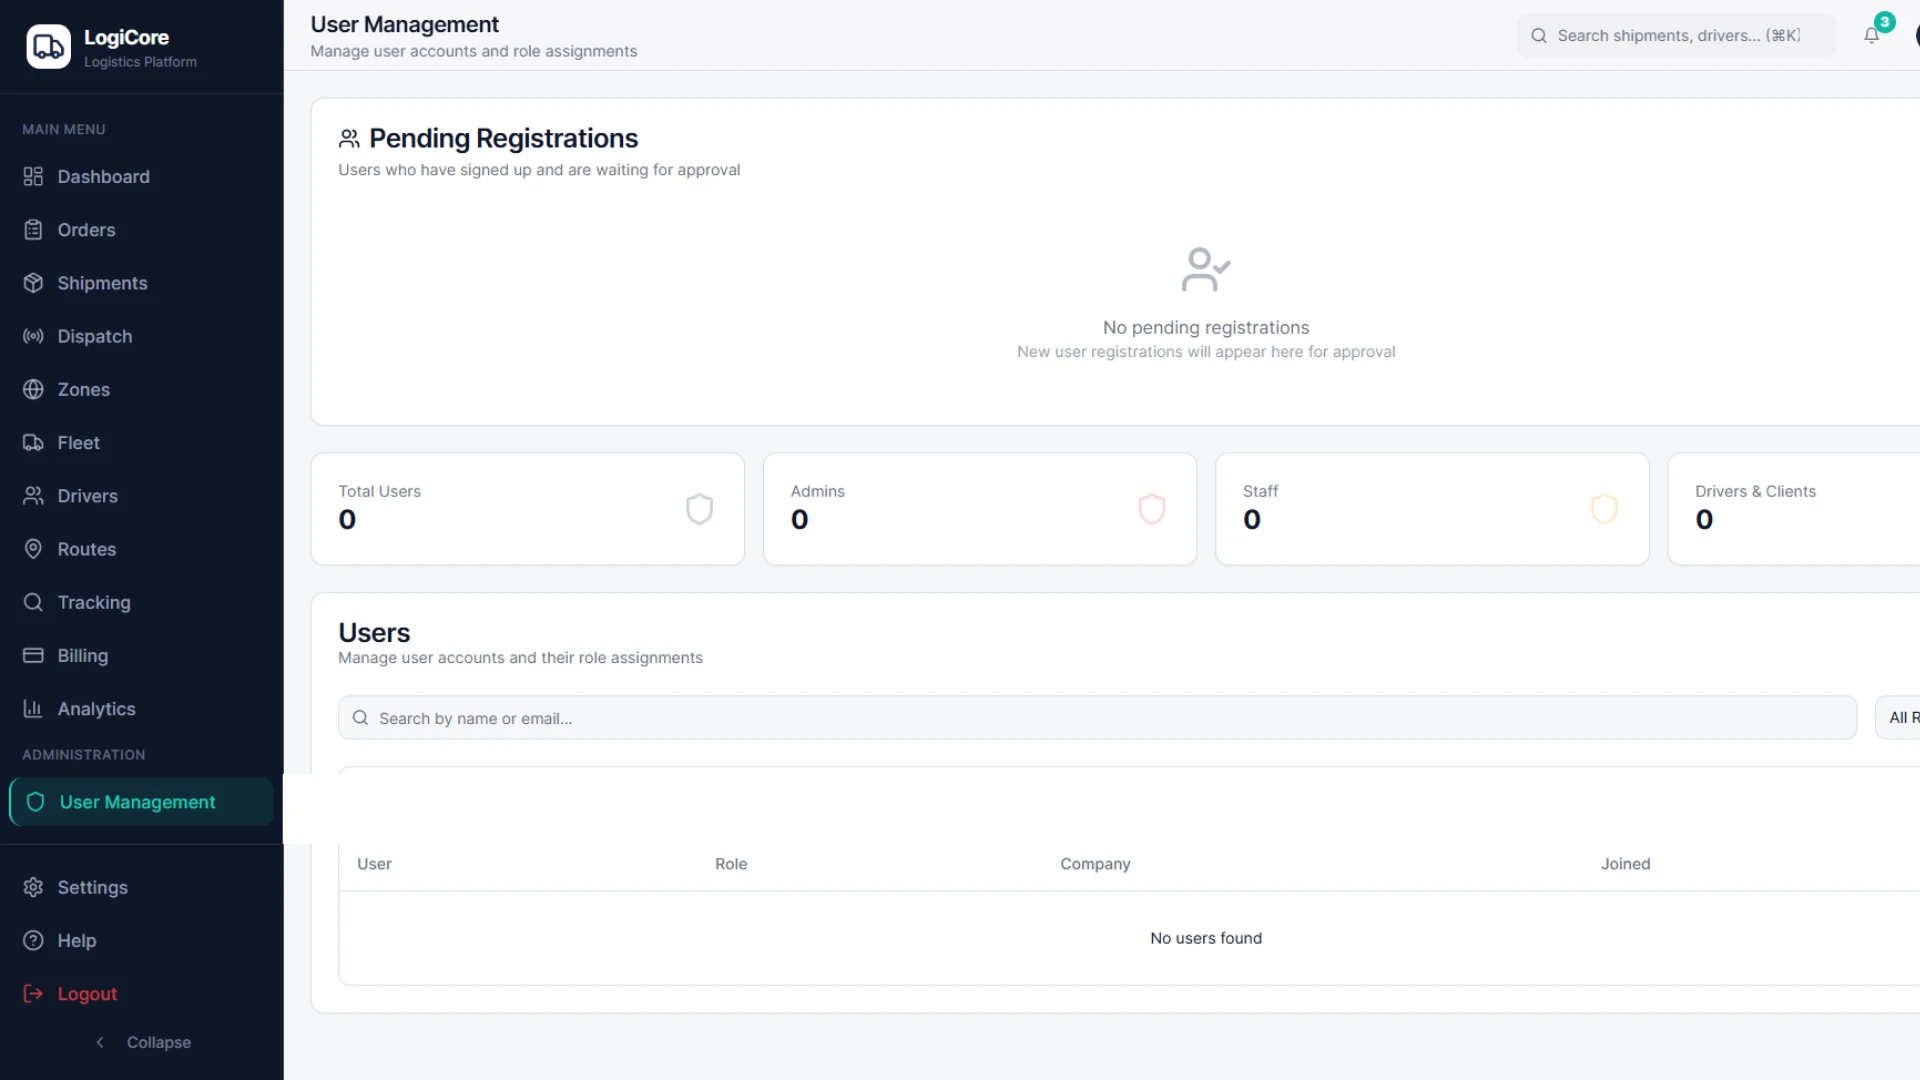This screenshot has height=1080, width=1920.
Task: Collapse the sidebar
Action: [142, 1042]
